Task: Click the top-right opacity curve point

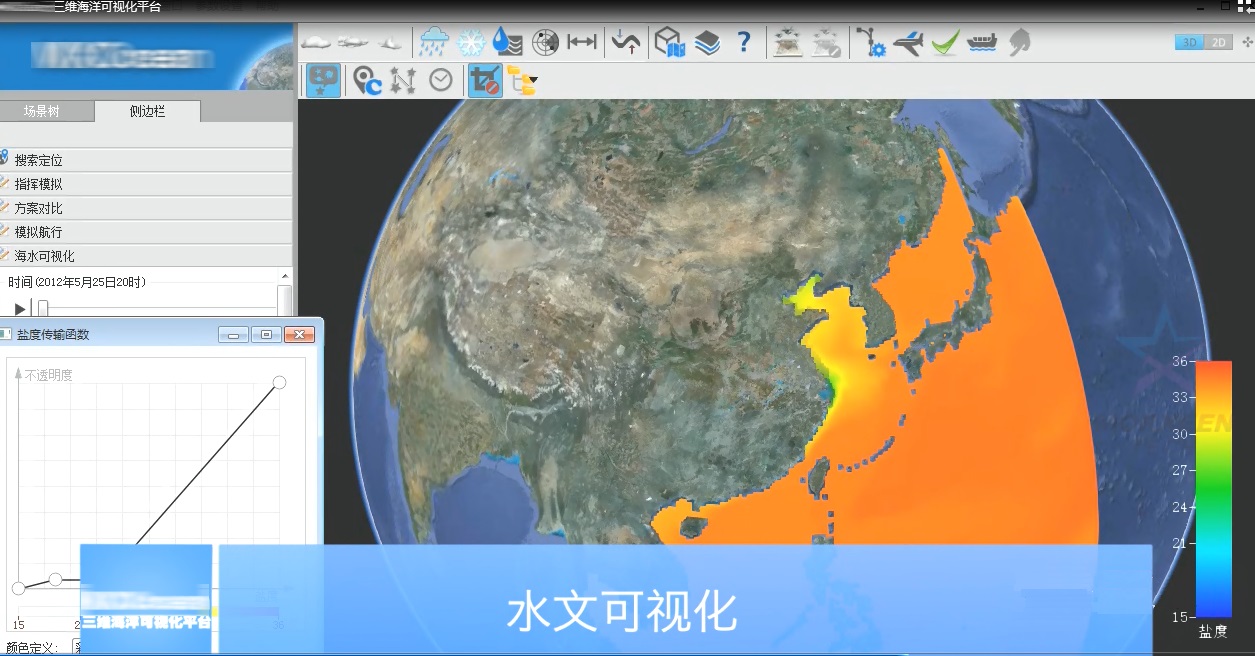Action: (280, 382)
